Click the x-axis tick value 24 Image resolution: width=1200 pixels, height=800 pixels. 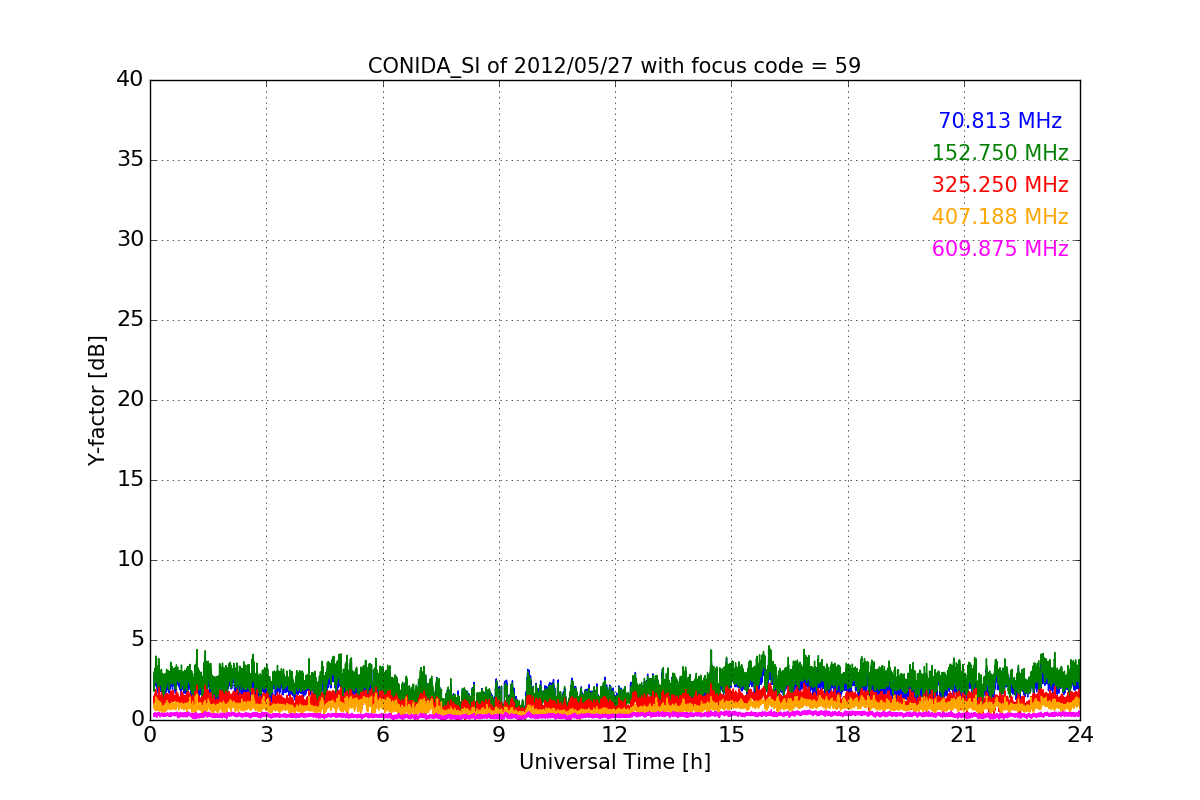pyautogui.click(x=1080, y=735)
